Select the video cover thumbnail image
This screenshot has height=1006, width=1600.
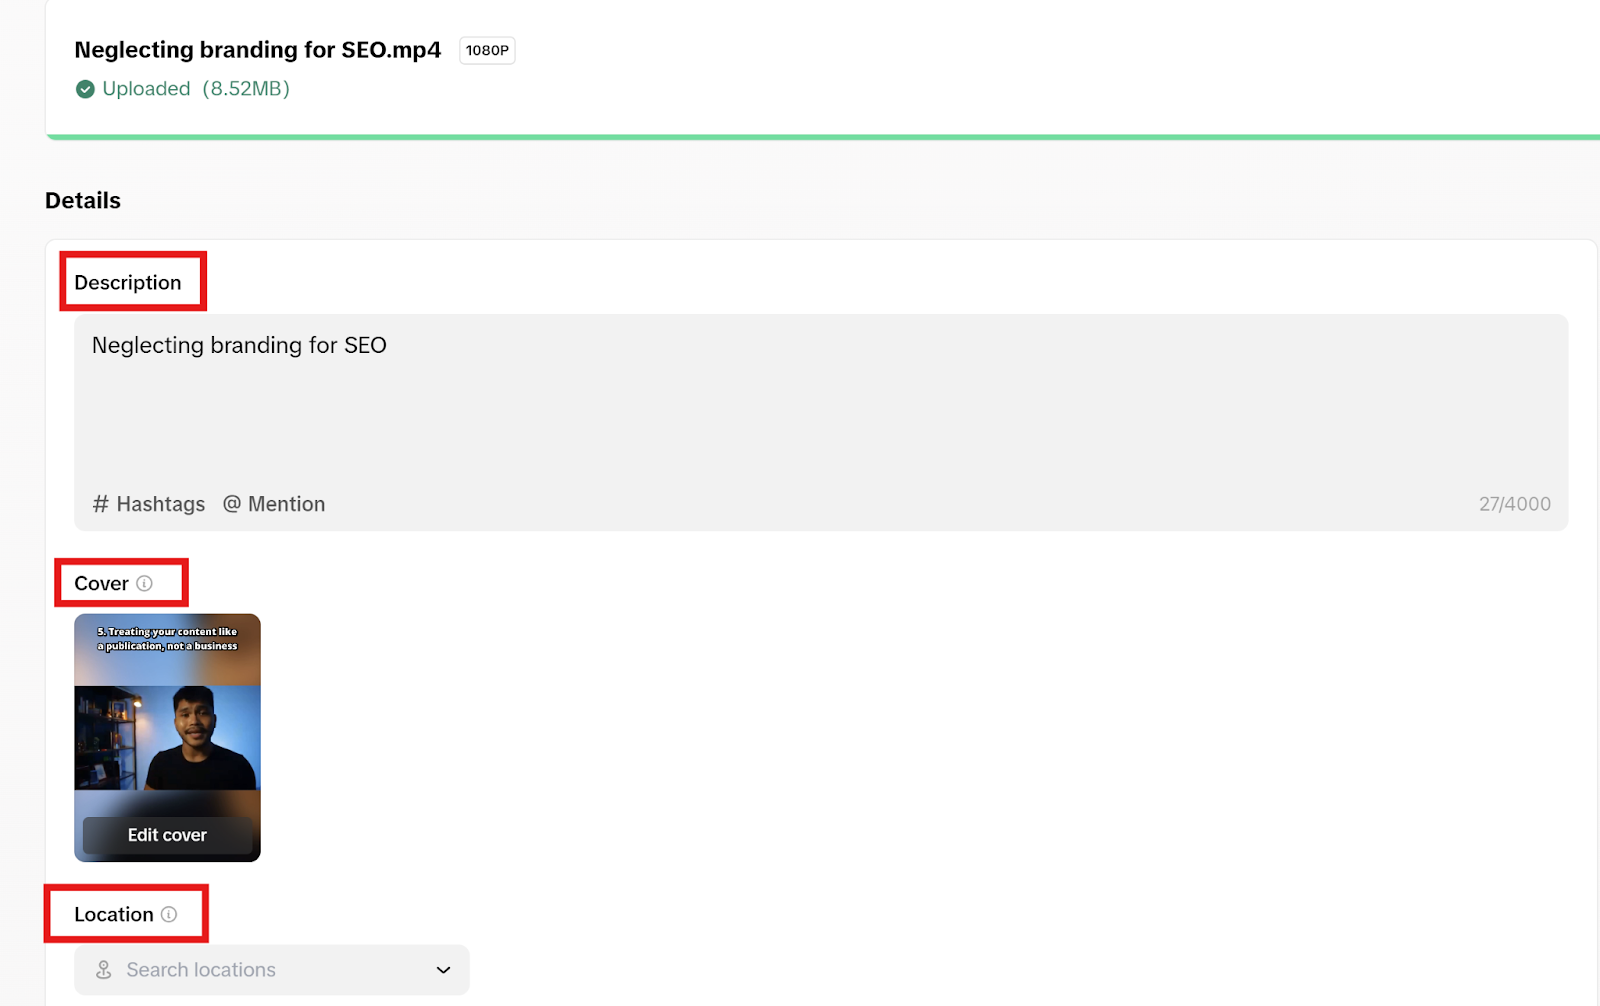click(167, 738)
